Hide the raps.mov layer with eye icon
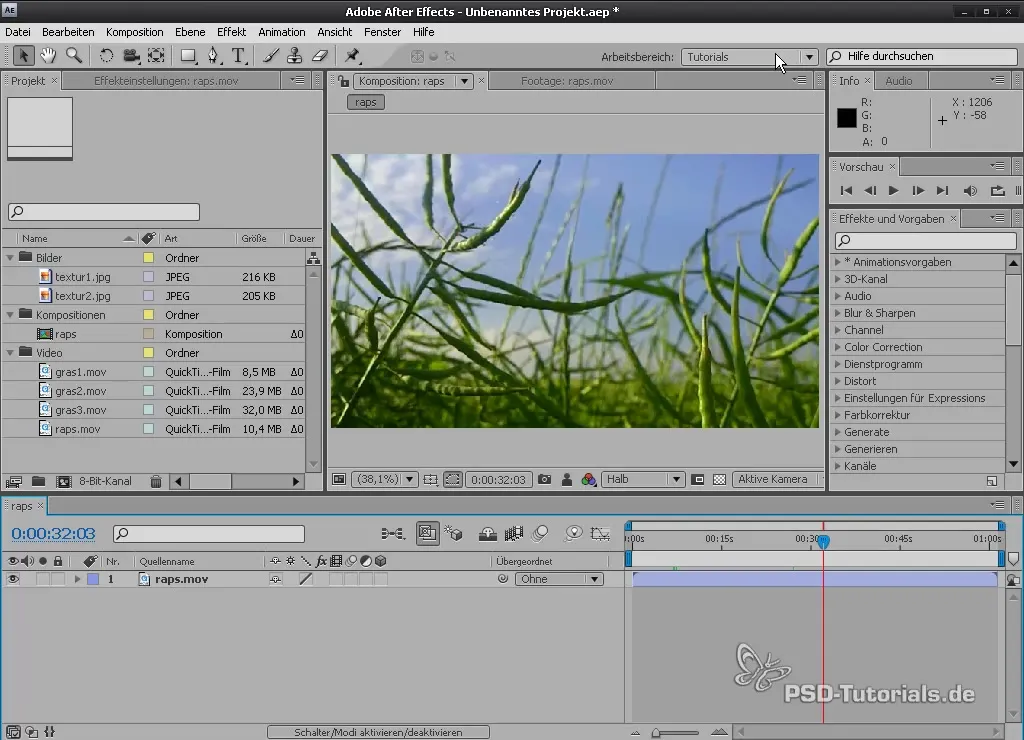This screenshot has width=1024, height=740. tap(13, 579)
